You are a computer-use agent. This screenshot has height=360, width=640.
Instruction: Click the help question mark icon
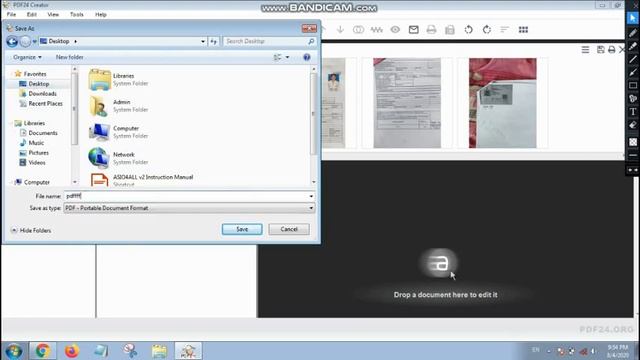[x=307, y=57]
